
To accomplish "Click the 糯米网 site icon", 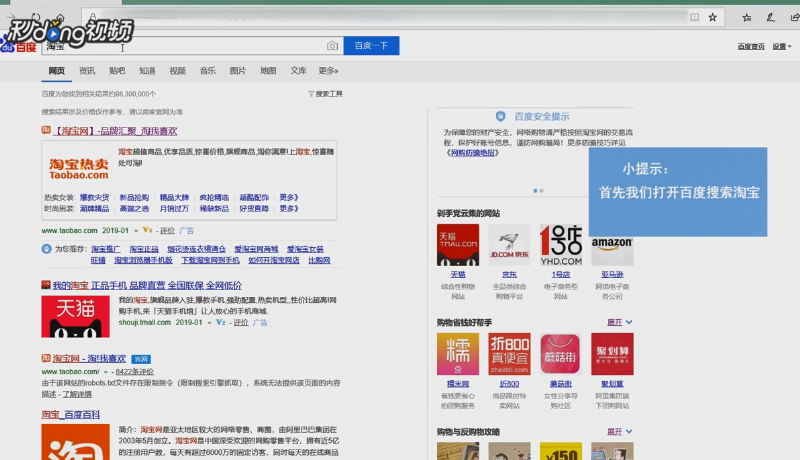I will point(458,354).
